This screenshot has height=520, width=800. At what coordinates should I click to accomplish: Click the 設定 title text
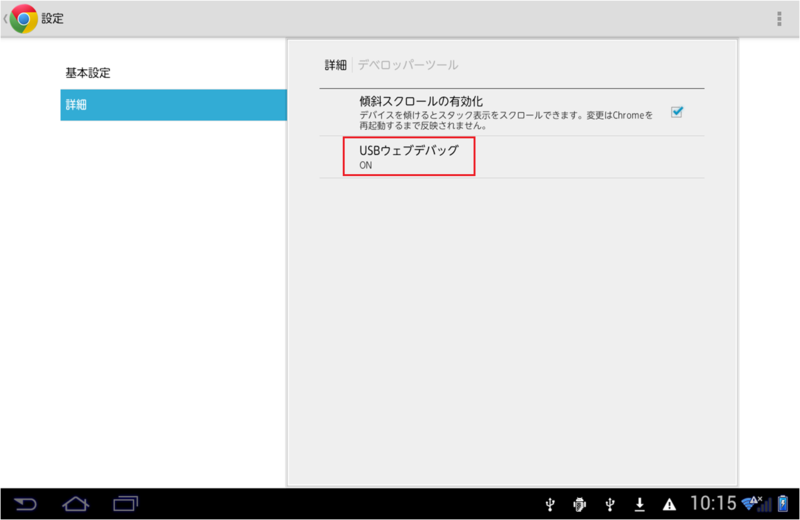[52, 19]
